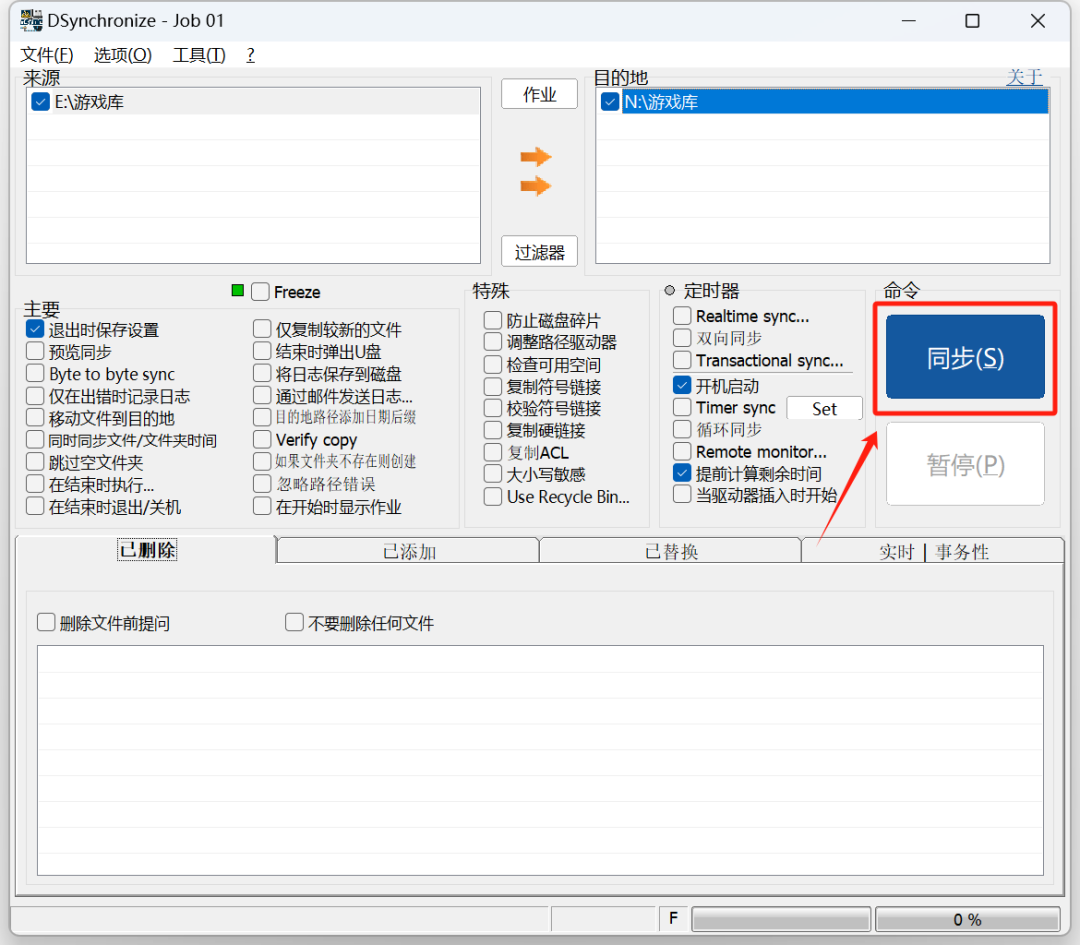Enable 仅复制较新的文件 checkbox
This screenshot has width=1080, height=945.
[x=262, y=329]
